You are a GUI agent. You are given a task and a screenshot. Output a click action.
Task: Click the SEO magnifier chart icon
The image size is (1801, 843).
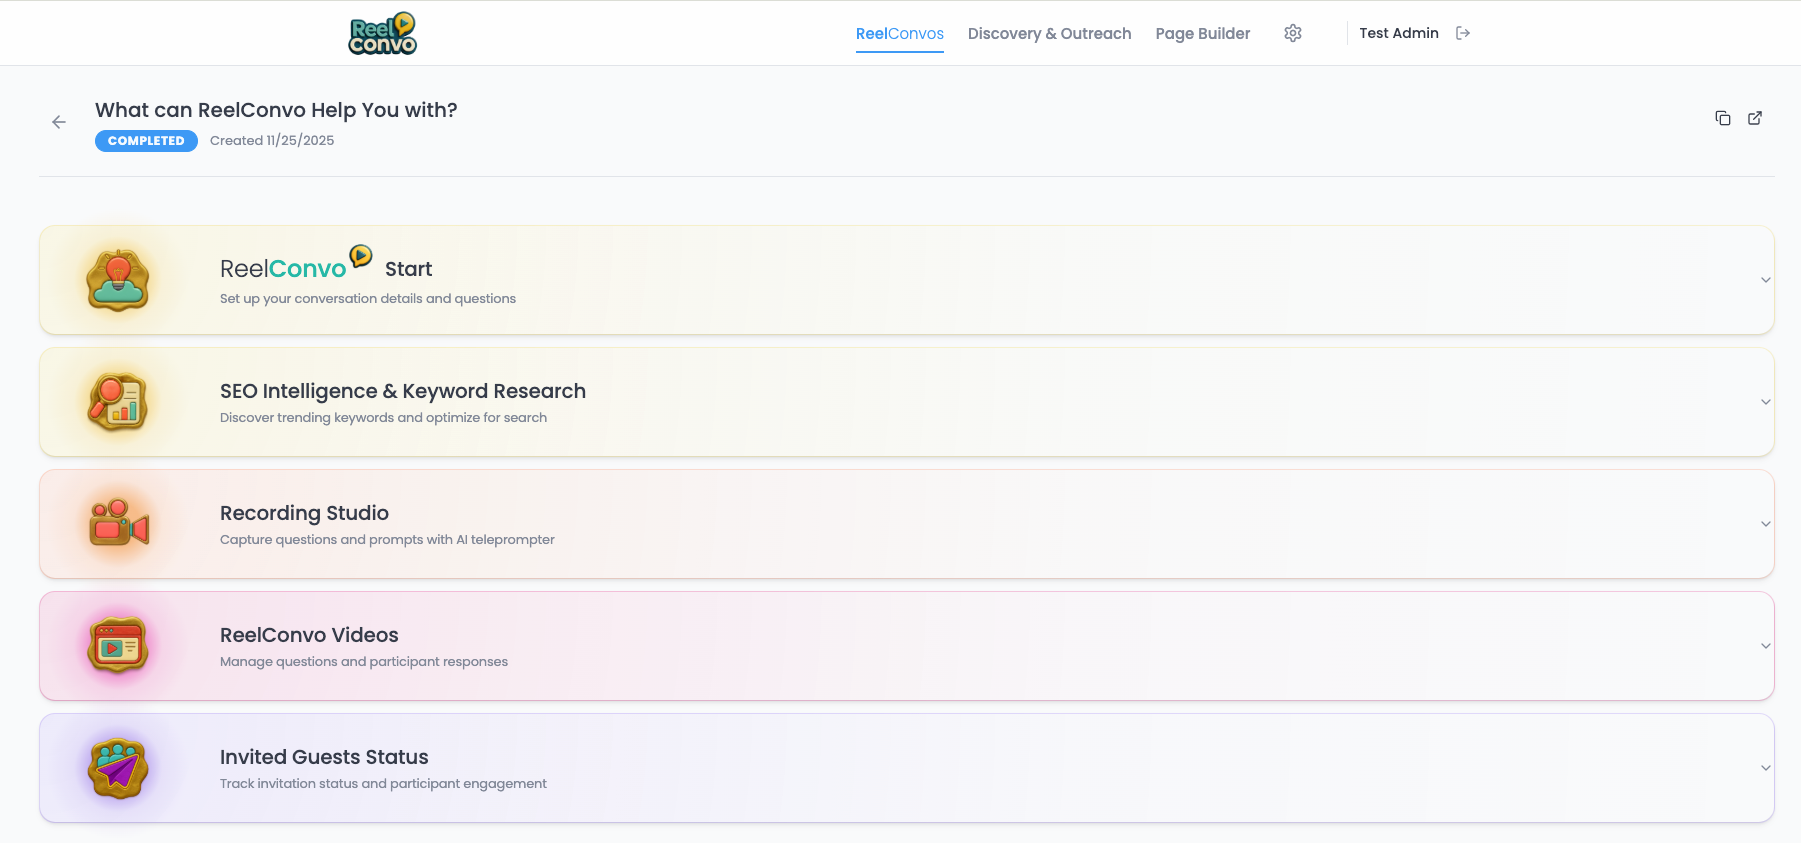[x=118, y=402]
